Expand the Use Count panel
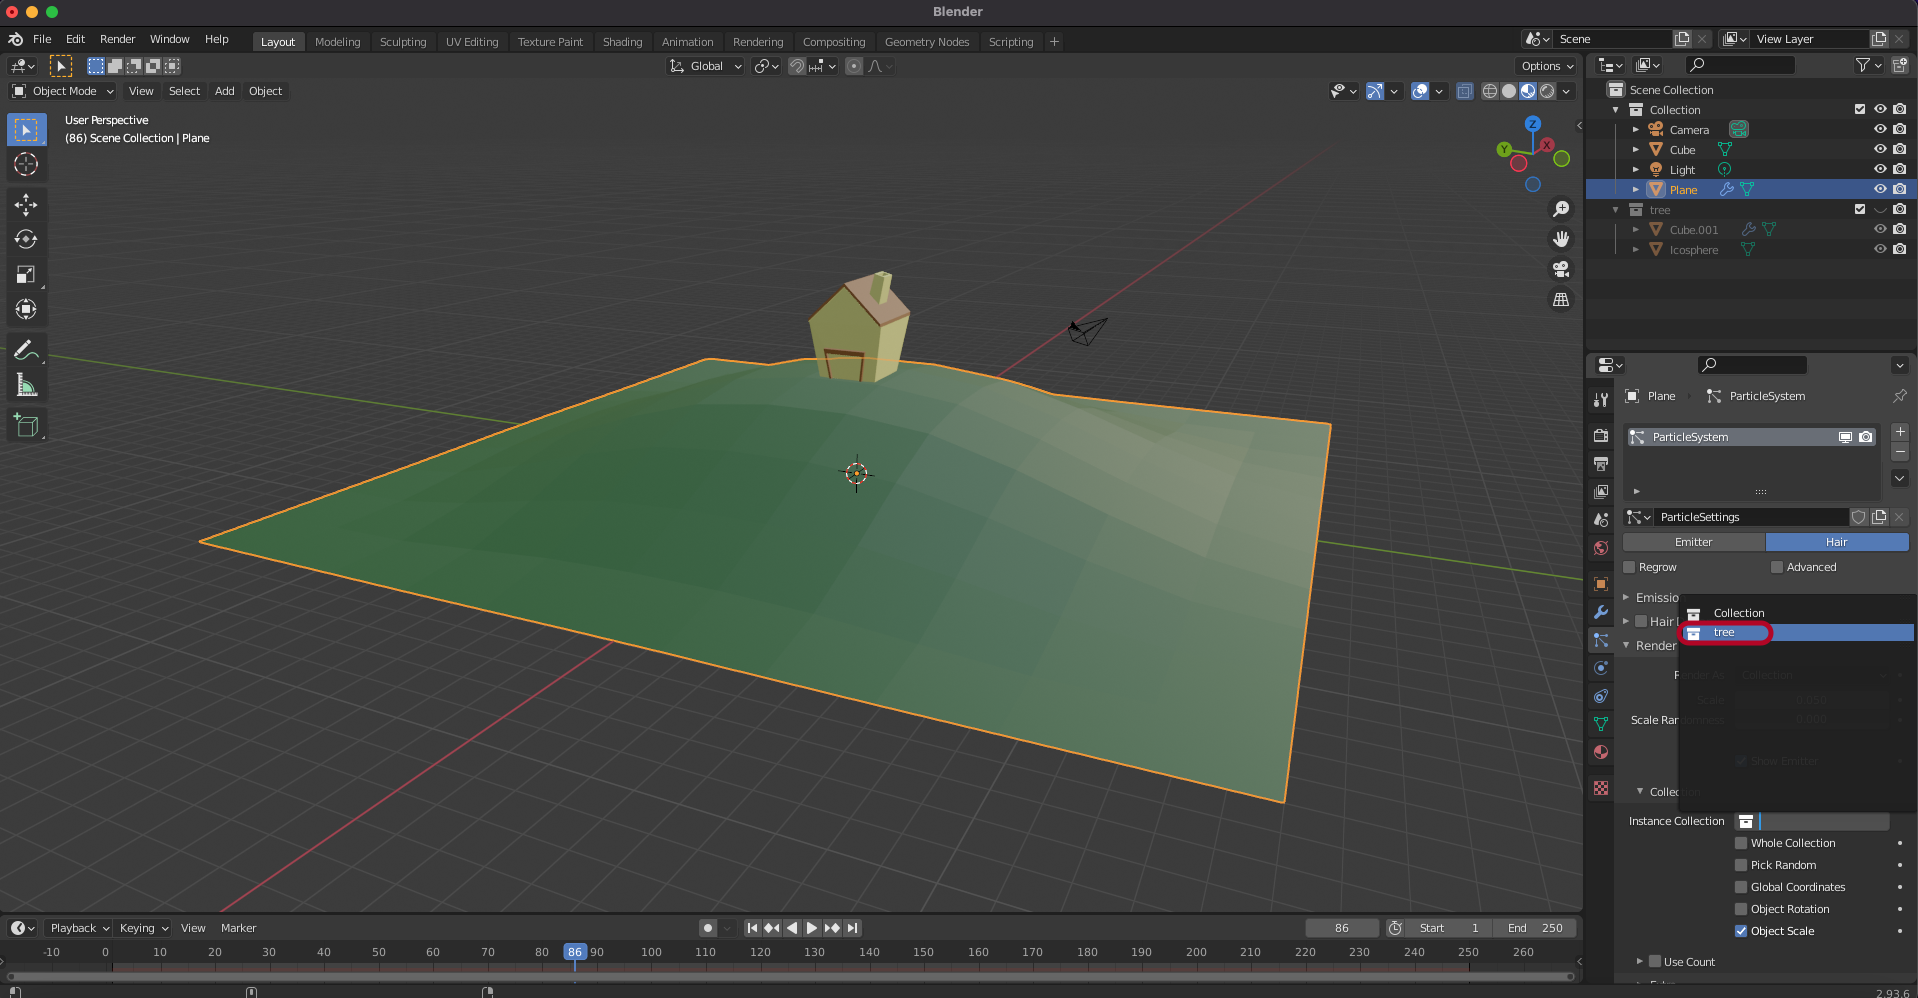 pyautogui.click(x=1640, y=961)
